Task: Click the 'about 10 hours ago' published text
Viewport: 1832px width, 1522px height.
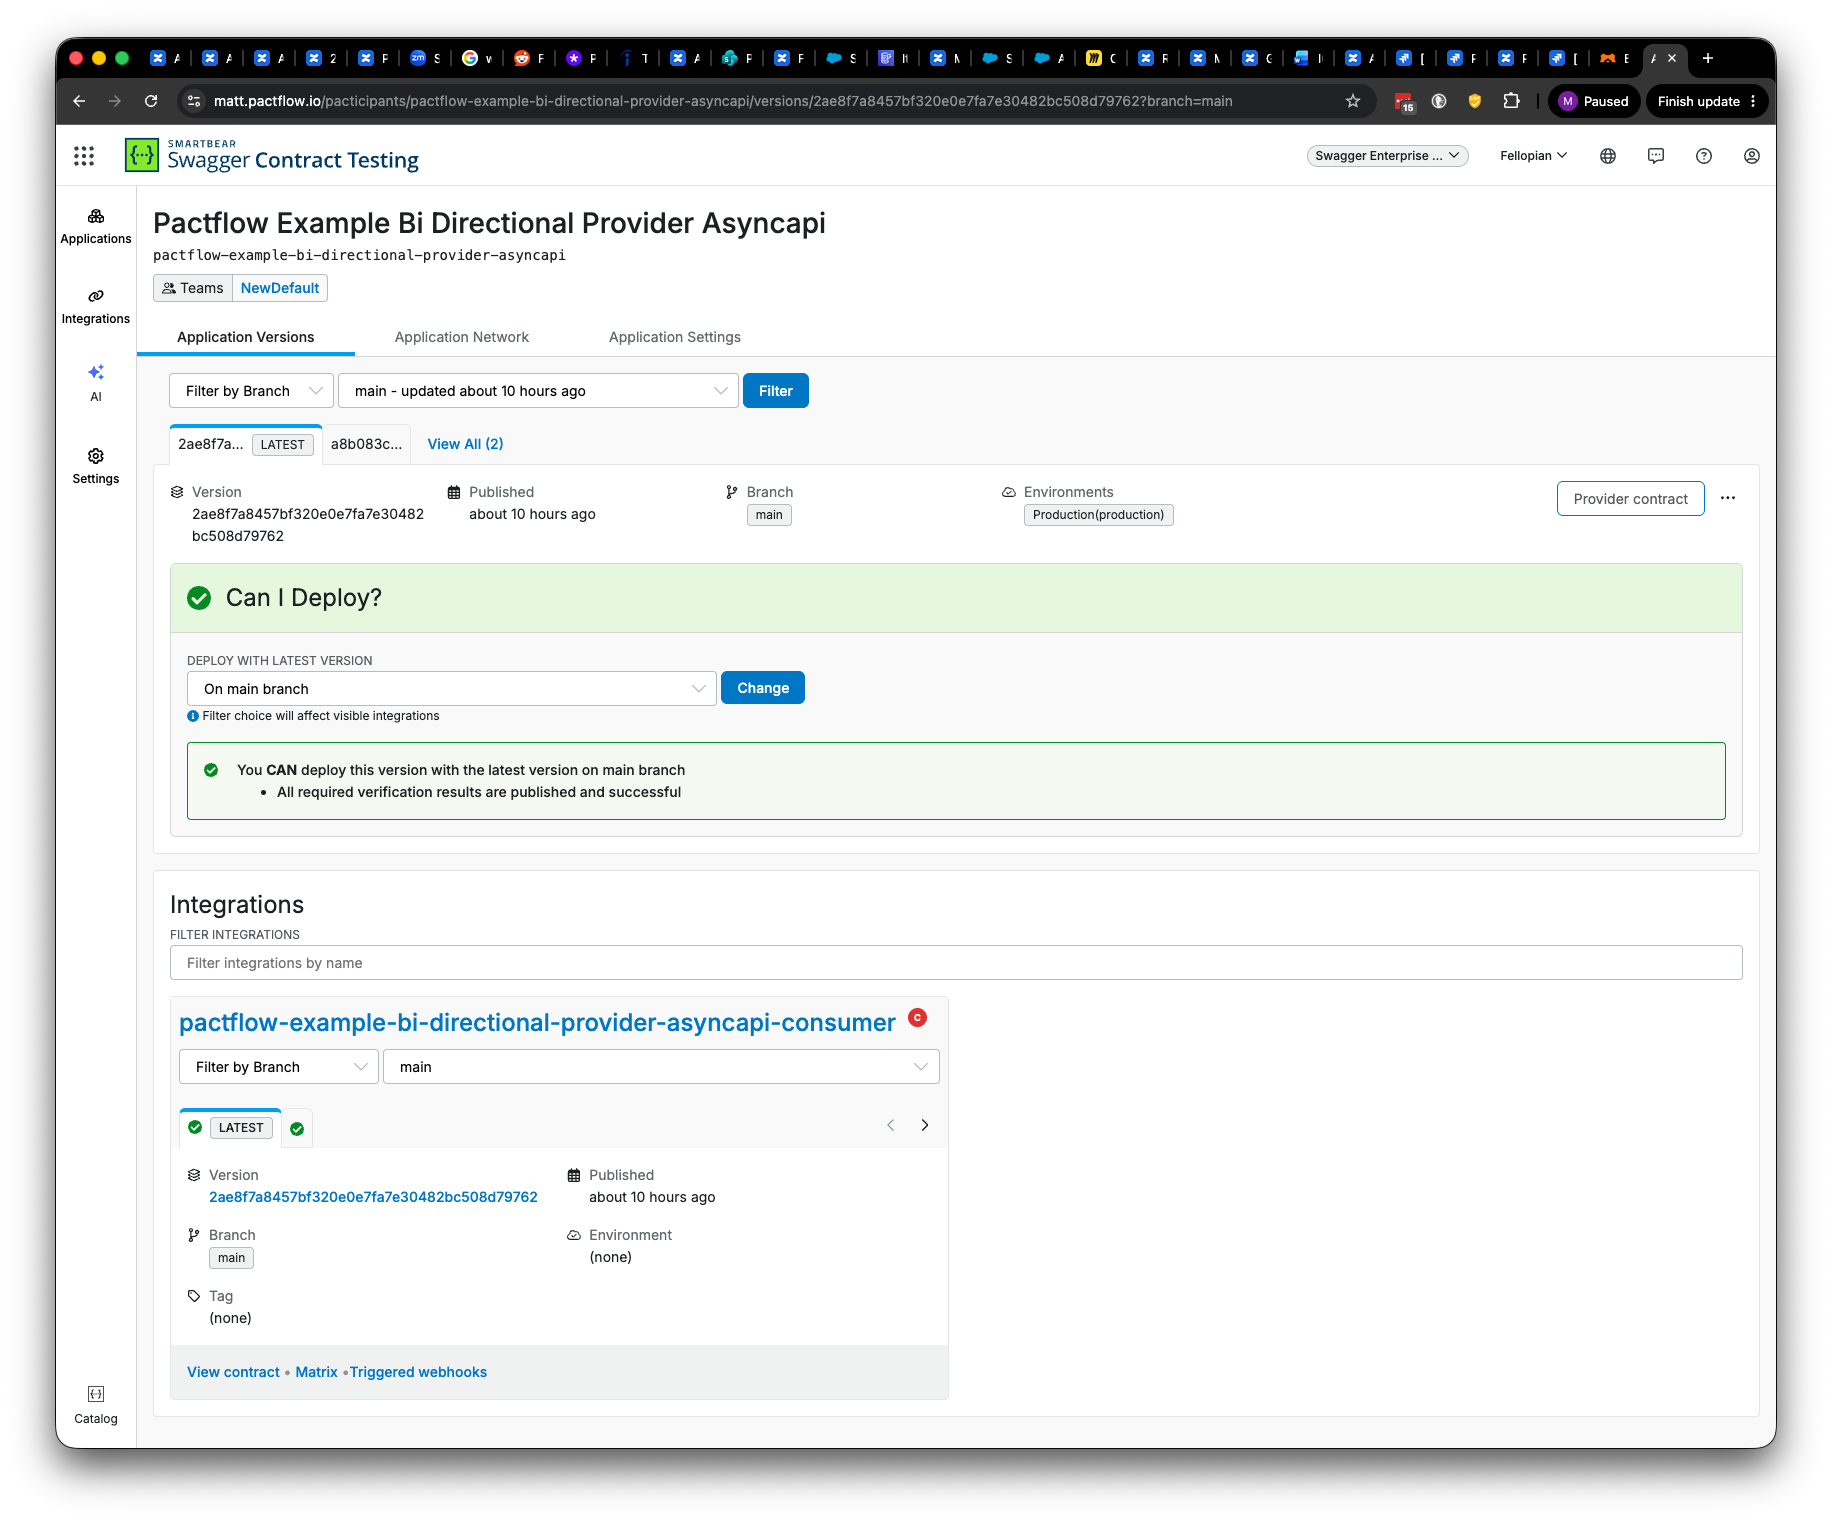Action: [532, 514]
